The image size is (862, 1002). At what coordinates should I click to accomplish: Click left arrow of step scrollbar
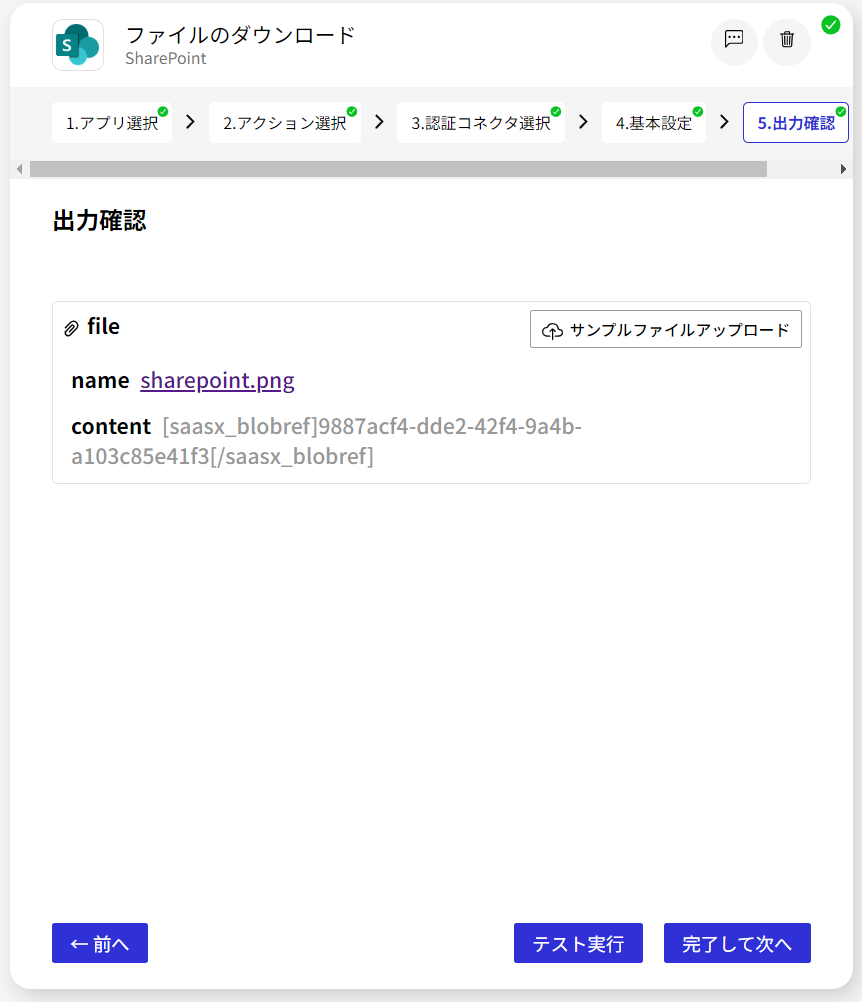pos(20,169)
